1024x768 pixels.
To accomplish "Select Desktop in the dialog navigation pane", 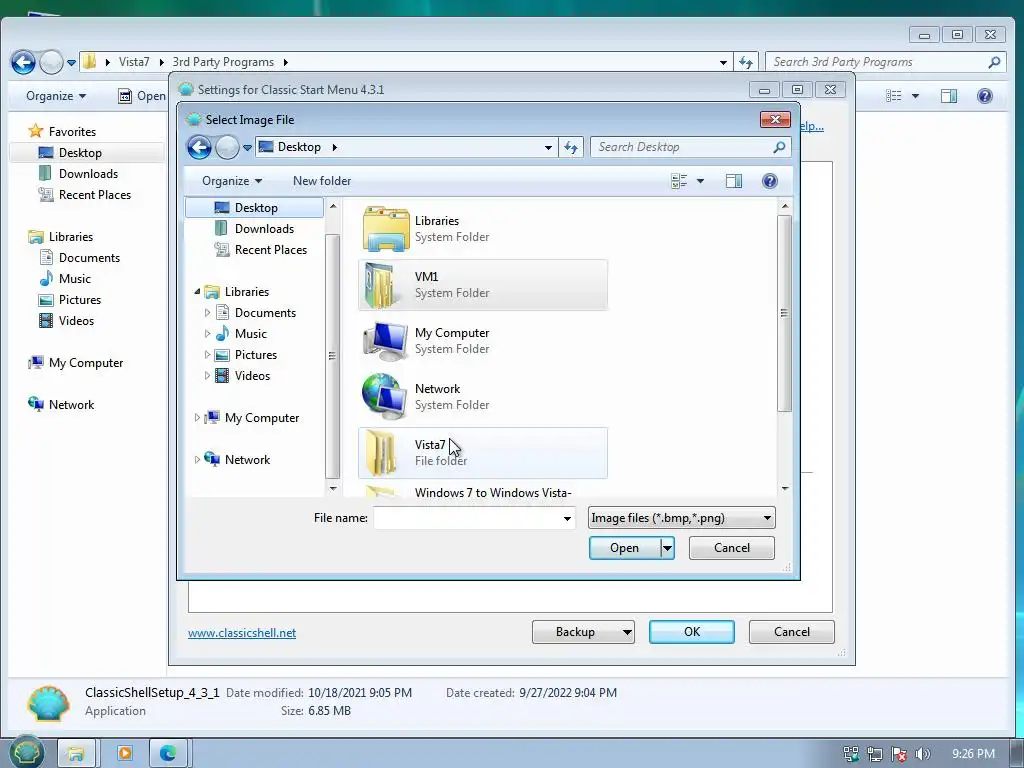I will 256,208.
